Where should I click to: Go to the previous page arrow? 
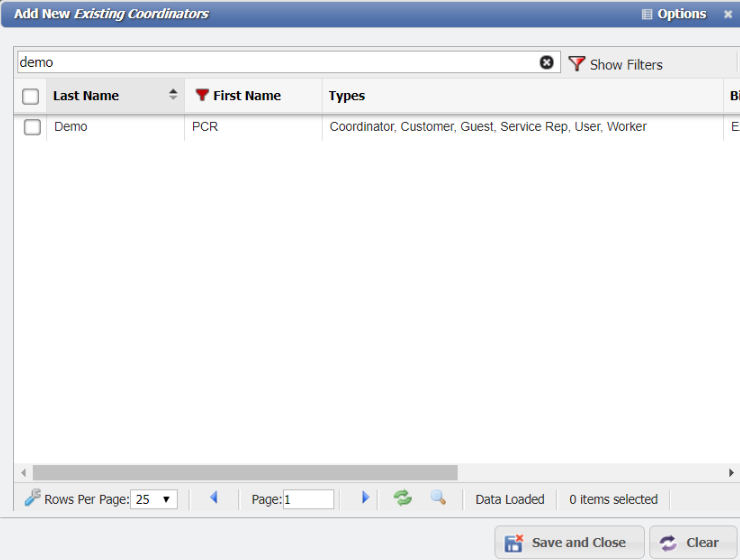(x=213, y=498)
